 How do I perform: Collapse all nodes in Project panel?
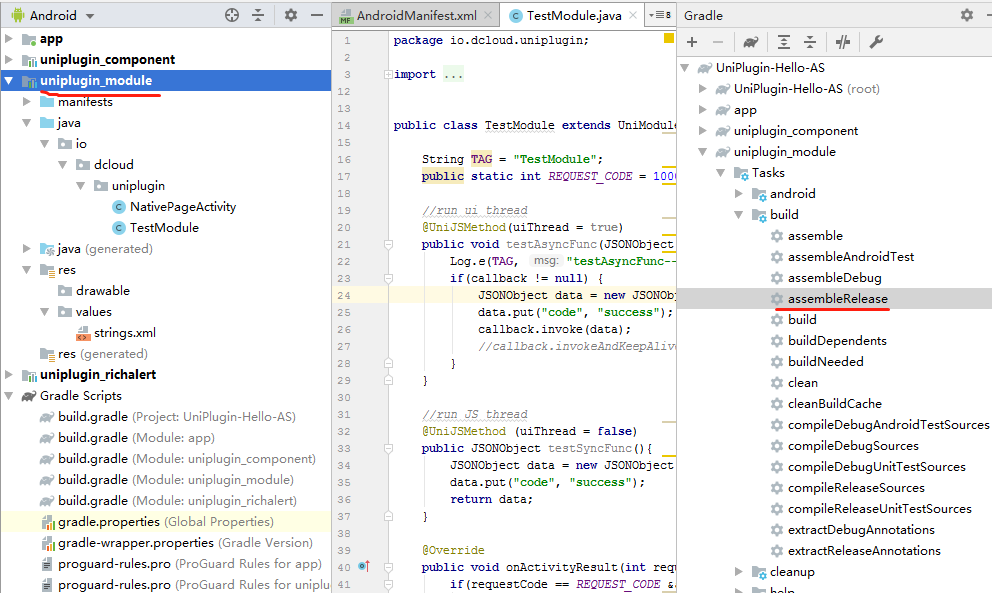point(258,15)
